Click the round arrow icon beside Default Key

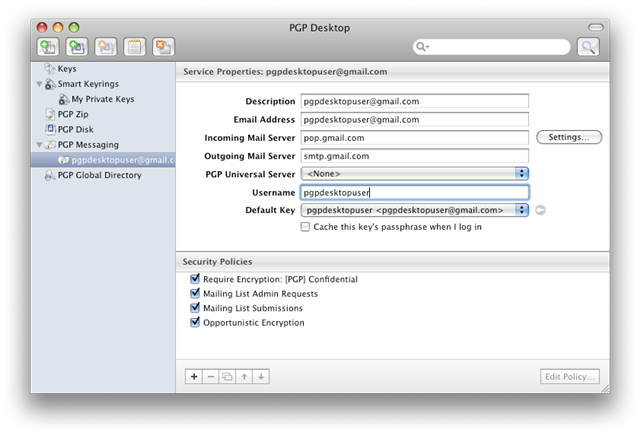(540, 210)
